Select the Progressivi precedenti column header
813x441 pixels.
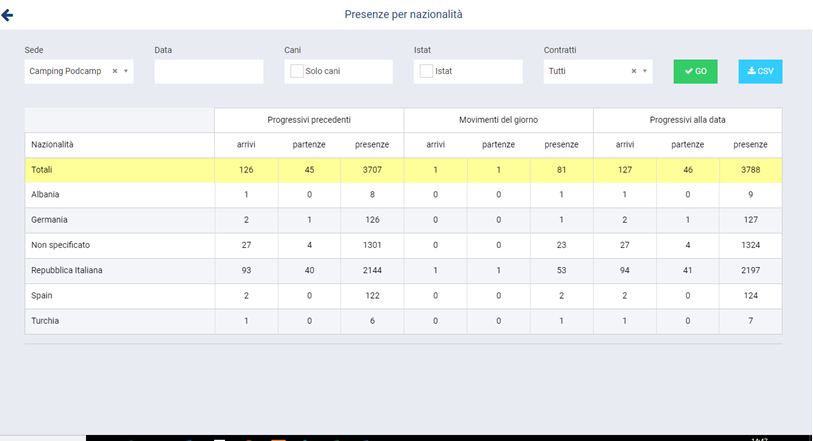tap(309, 120)
